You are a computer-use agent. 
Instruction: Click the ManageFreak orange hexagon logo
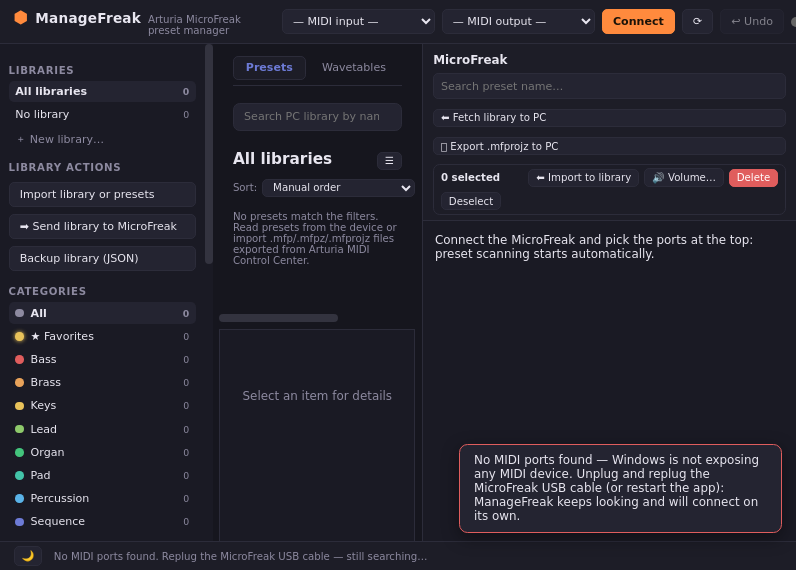pos(21,18)
